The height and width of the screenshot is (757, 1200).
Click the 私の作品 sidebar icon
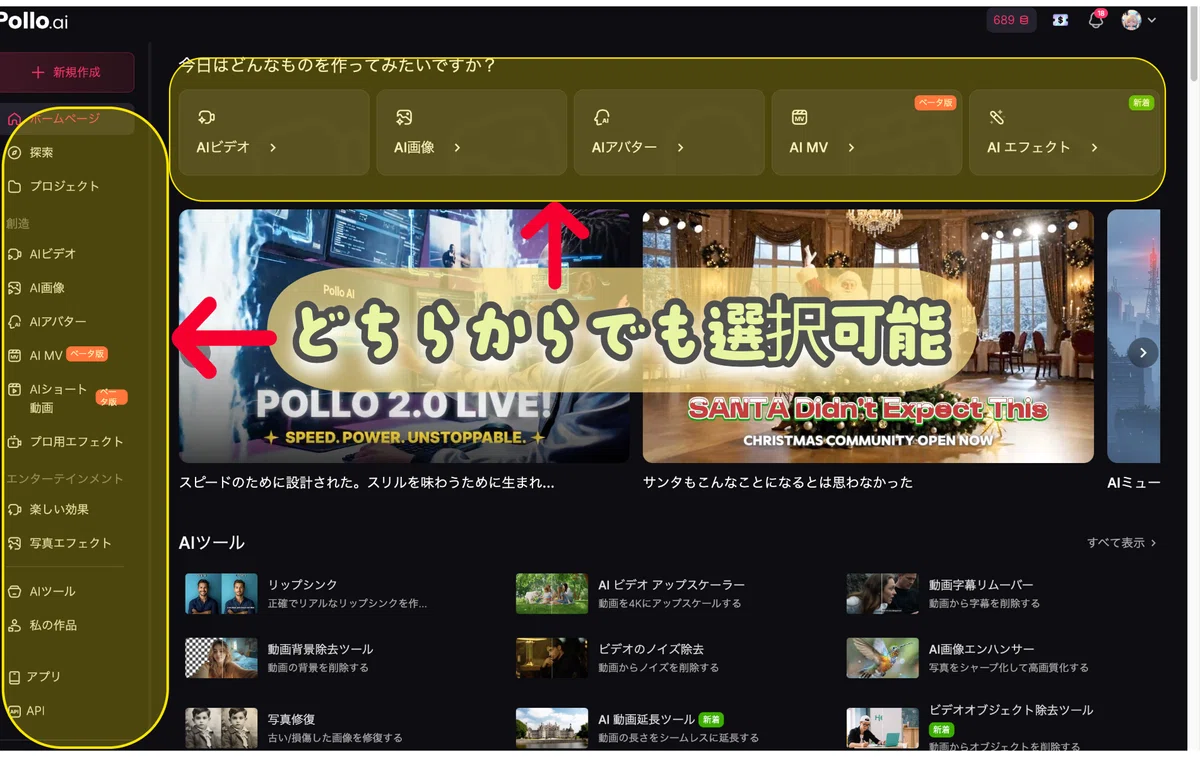14,626
